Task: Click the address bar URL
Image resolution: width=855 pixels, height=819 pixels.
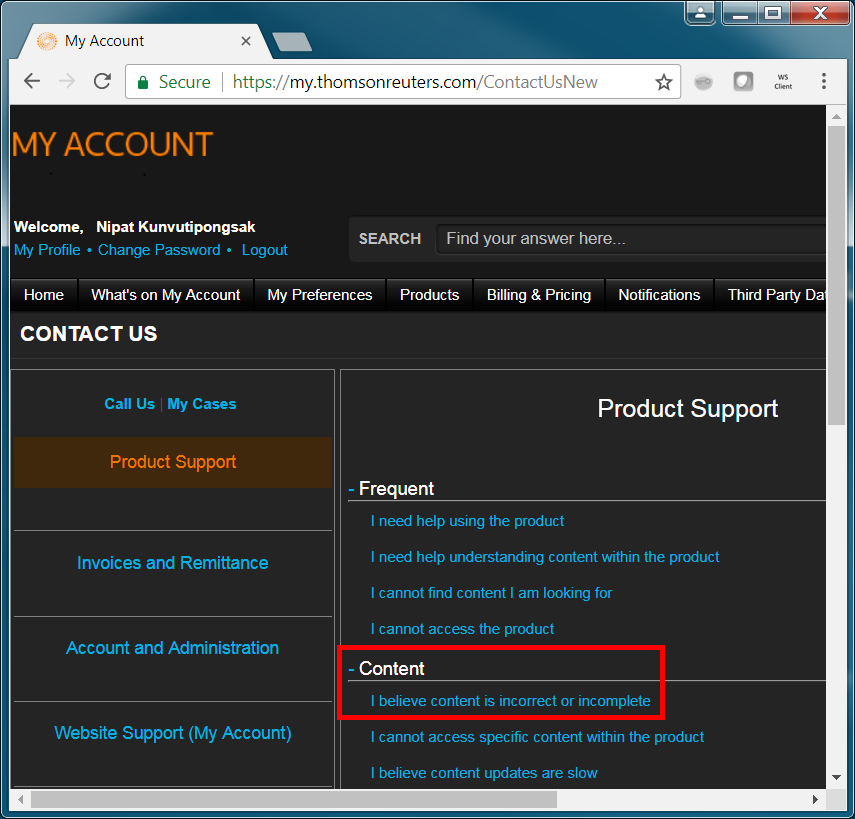Action: (x=415, y=82)
